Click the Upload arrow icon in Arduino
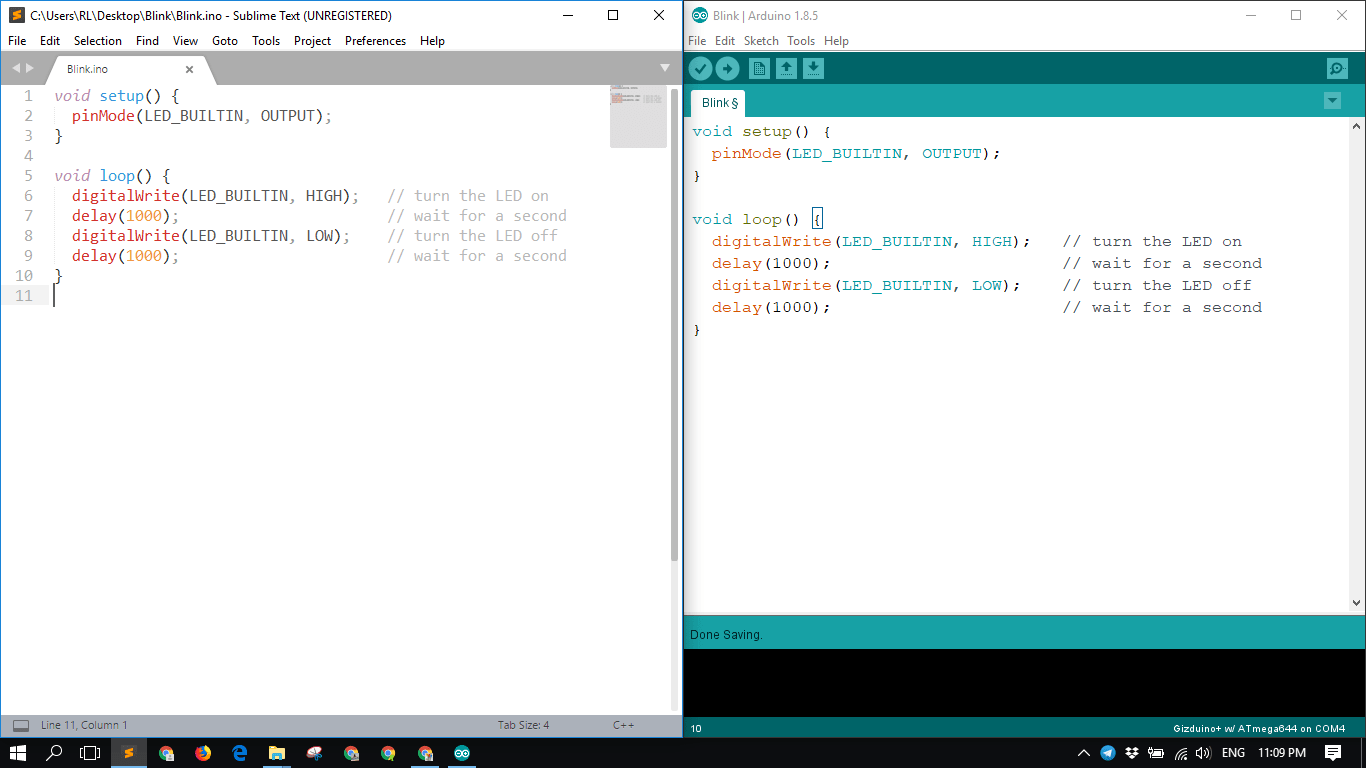 [x=727, y=68]
